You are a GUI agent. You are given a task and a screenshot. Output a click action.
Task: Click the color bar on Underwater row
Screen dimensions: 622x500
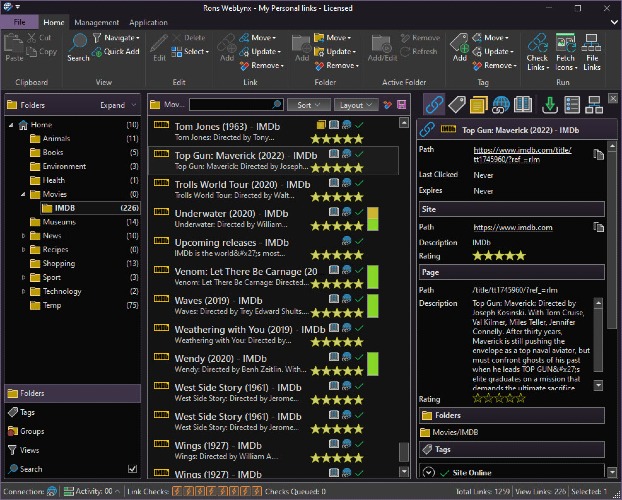tap(372, 219)
